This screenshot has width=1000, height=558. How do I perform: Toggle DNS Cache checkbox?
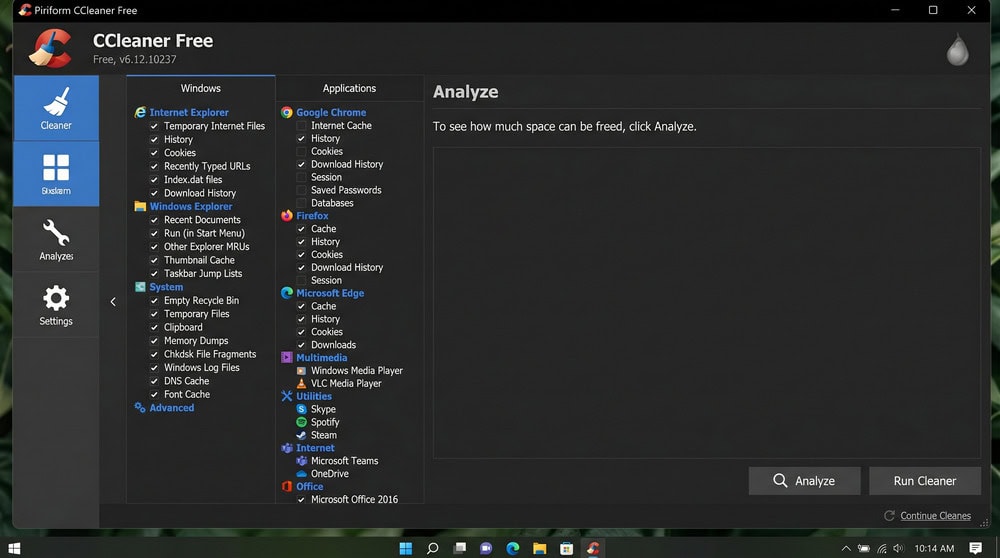[x=154, y=381]
